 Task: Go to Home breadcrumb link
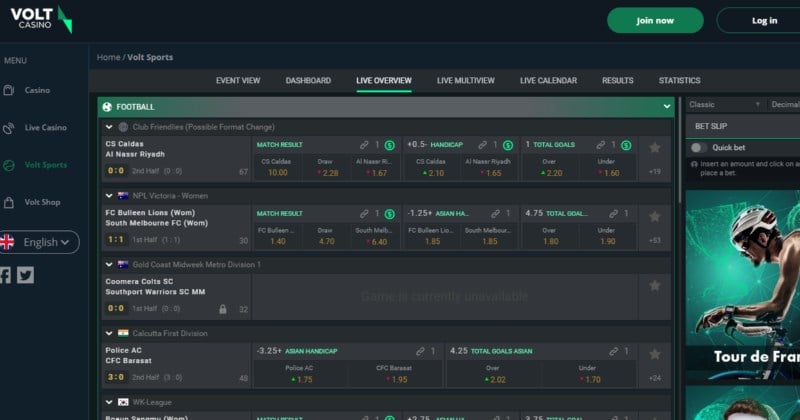pos(109,57)
